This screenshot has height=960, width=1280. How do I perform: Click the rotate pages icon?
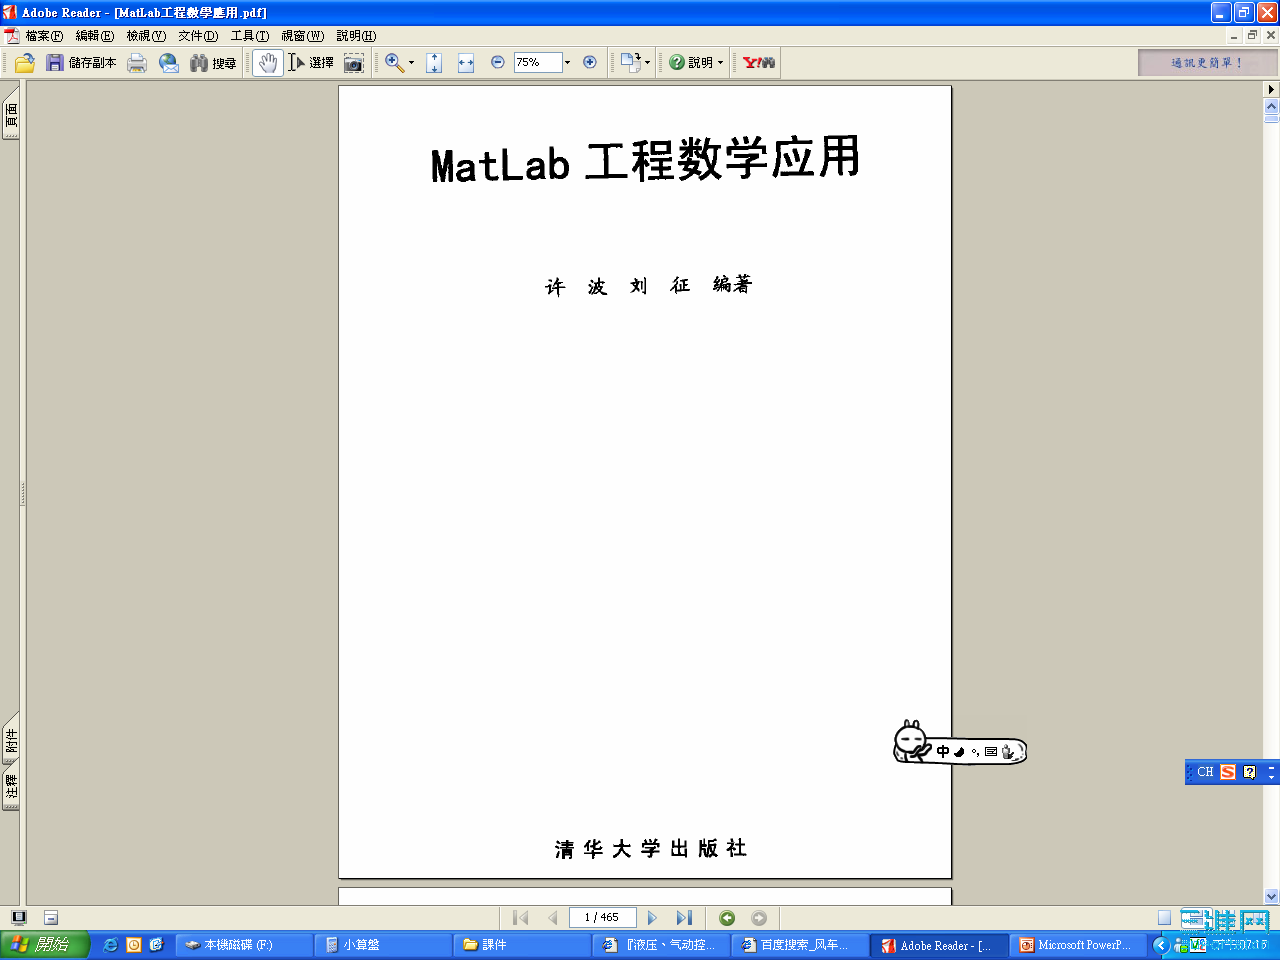[x=630, y=63]
